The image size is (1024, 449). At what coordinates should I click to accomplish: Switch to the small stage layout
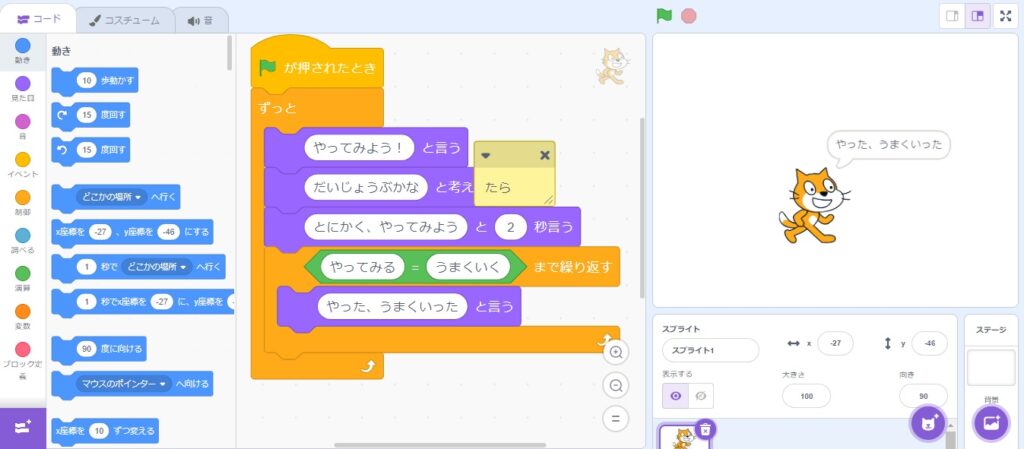[x=953, y=16]
